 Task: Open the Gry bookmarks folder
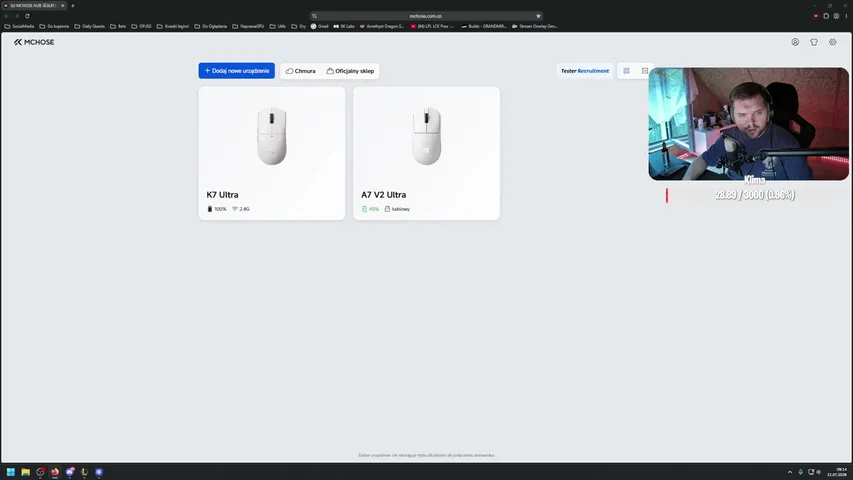pyautogui.click(x=299, y=26)
